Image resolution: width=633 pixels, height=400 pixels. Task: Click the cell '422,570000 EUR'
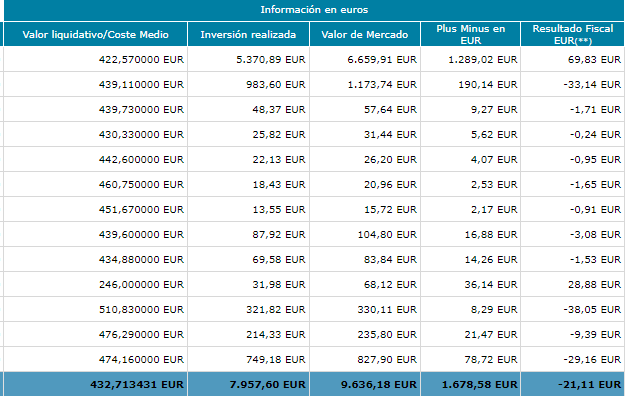point(95,59)
